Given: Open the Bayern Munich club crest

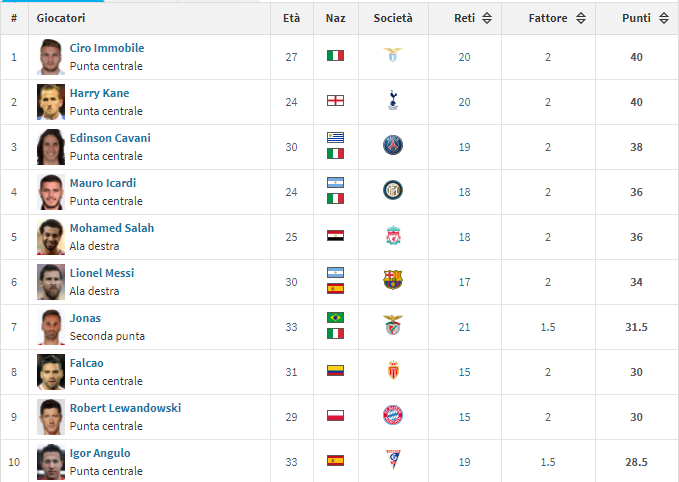Looking at the screenshot, I should coord(393,415).
